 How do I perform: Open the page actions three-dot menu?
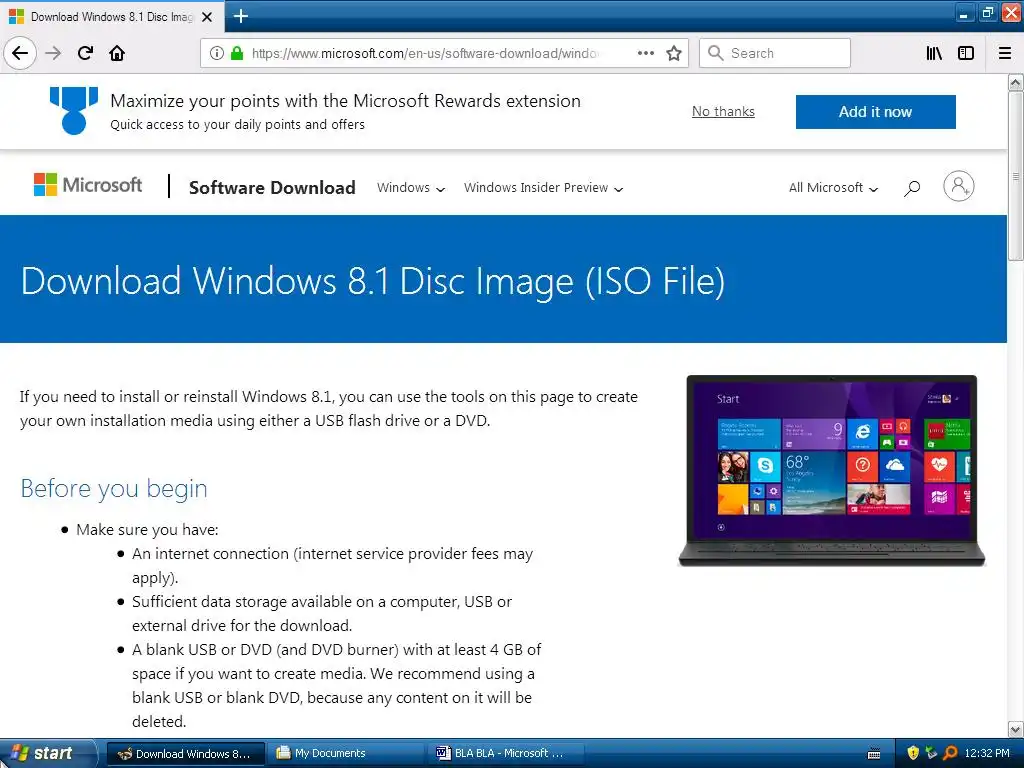[x=645, y=53]
